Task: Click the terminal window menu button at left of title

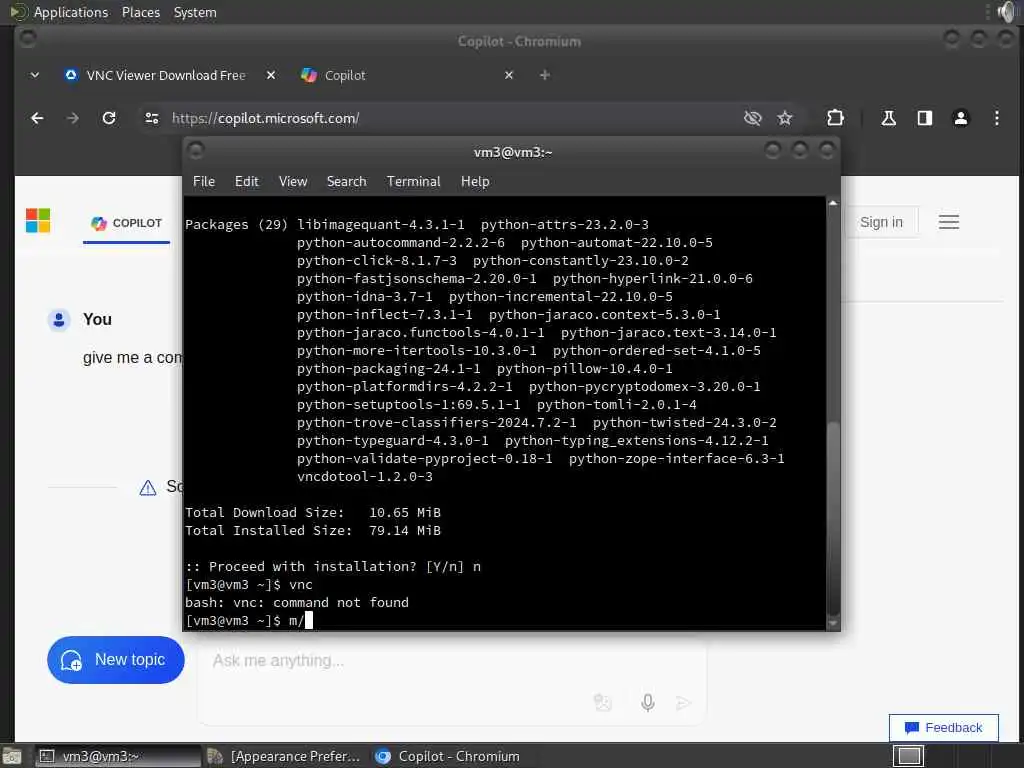Action: pyautogui.click(x=196, y=151)
